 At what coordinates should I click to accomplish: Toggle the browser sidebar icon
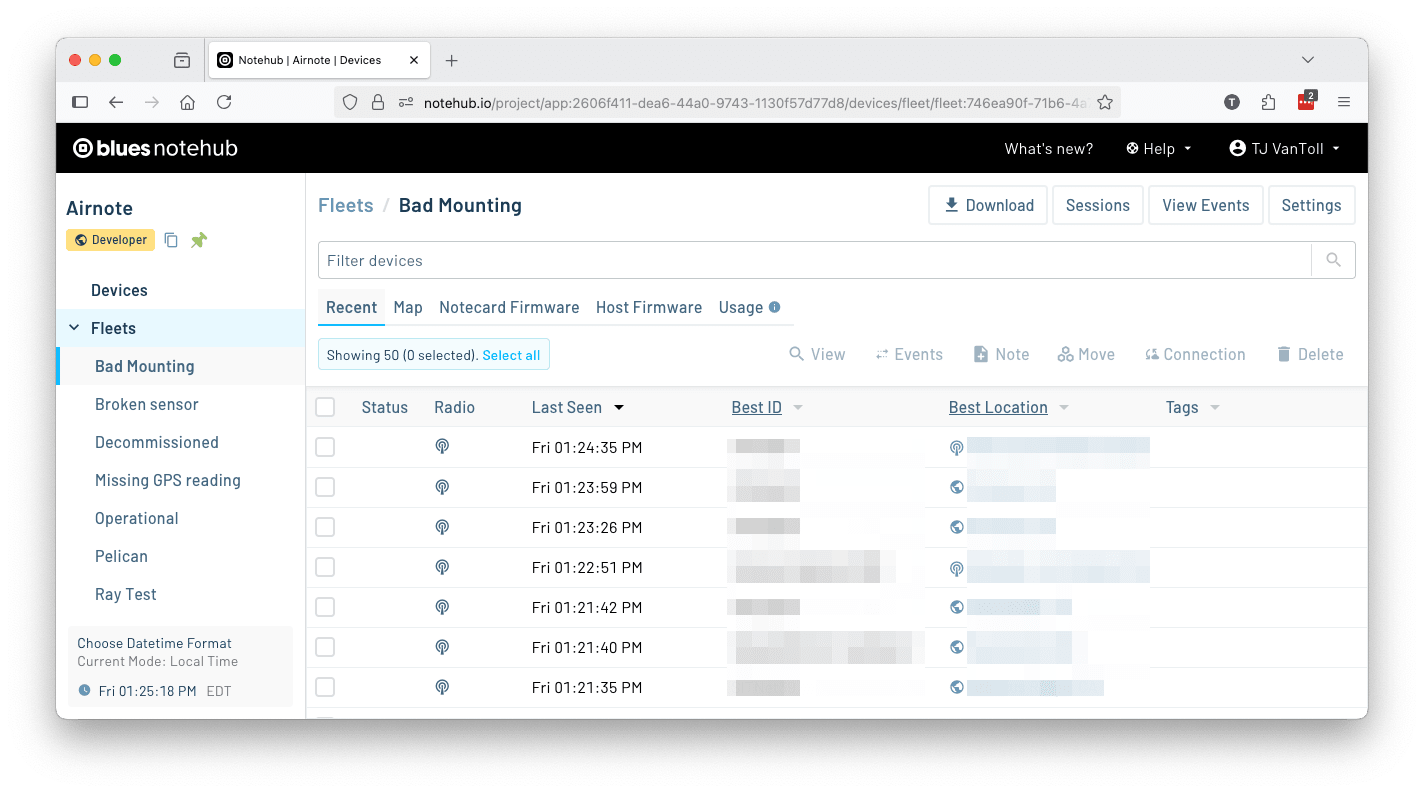80,102
